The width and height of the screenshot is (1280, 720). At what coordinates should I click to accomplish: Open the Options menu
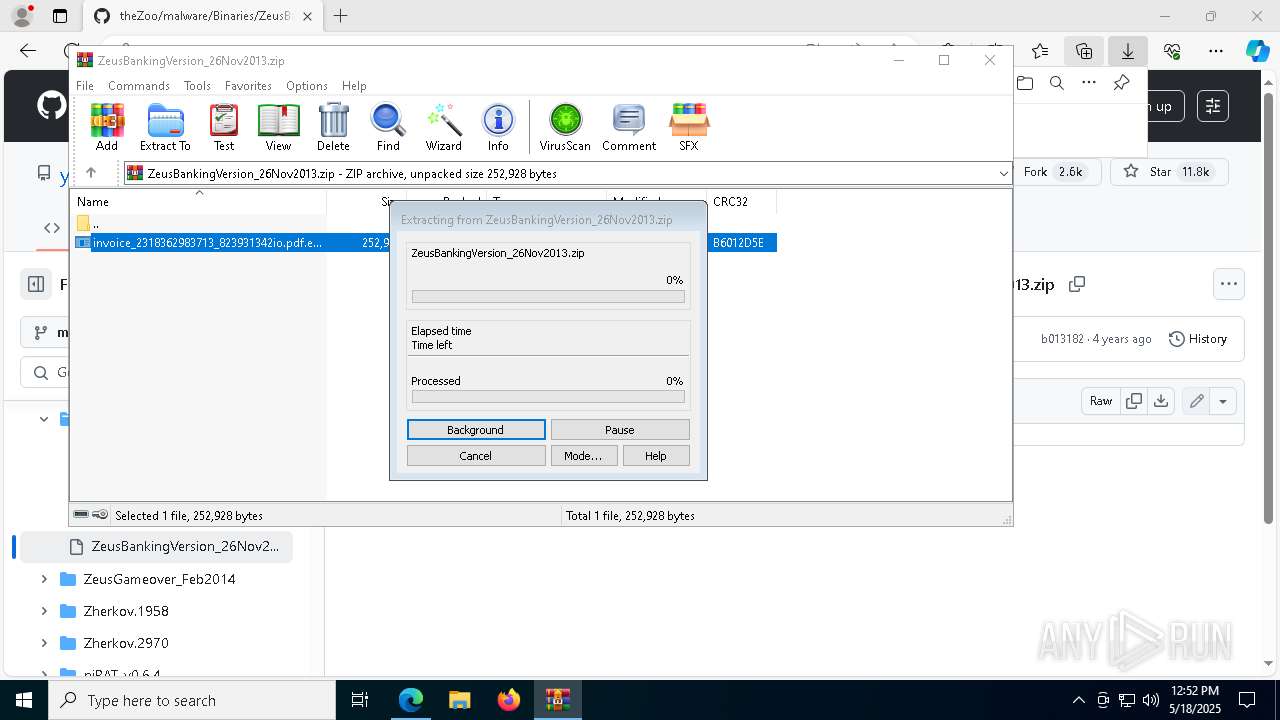click(x=307, y=86)
